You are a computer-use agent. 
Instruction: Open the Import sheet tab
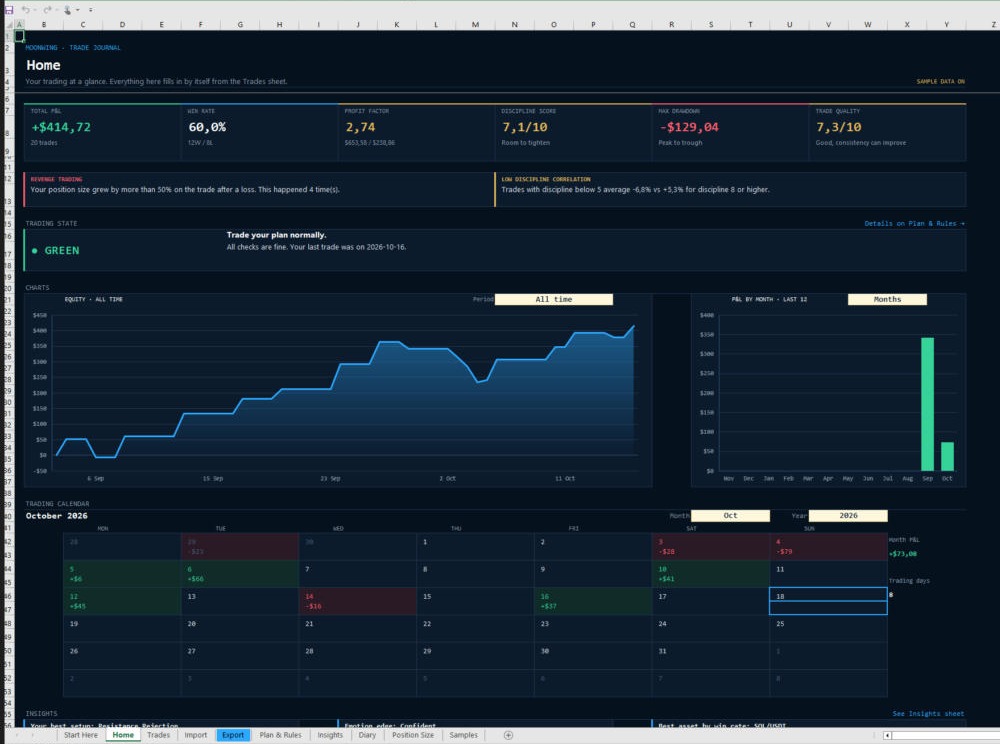point(196,735)
